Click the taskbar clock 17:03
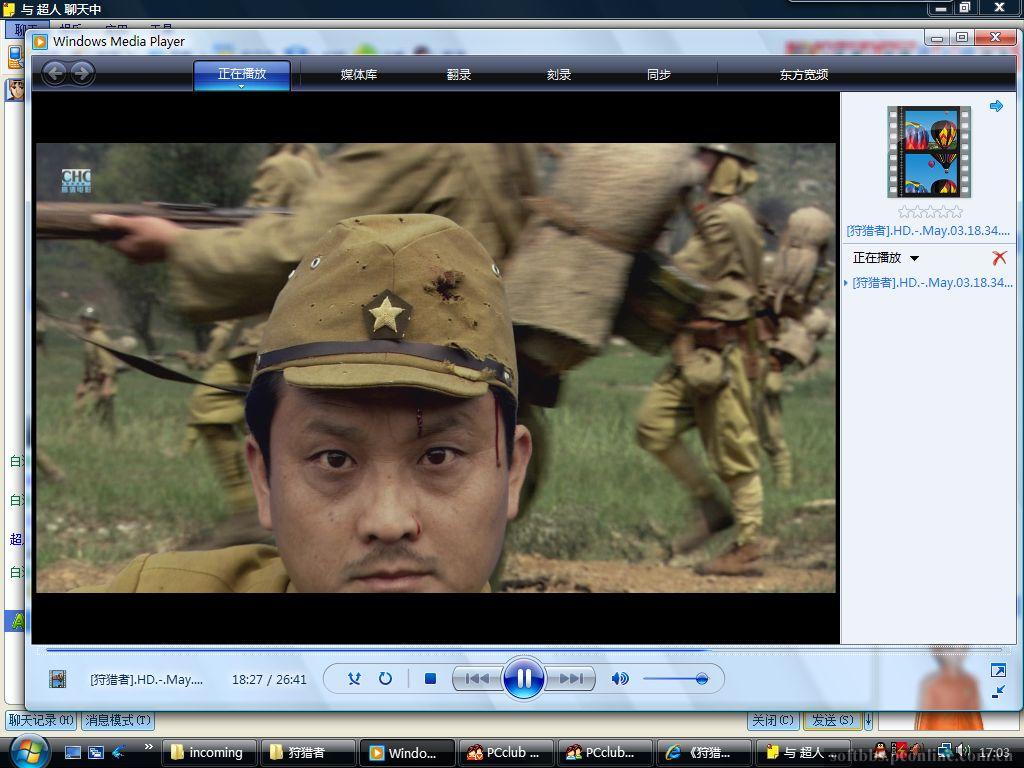 click(994, 752)
